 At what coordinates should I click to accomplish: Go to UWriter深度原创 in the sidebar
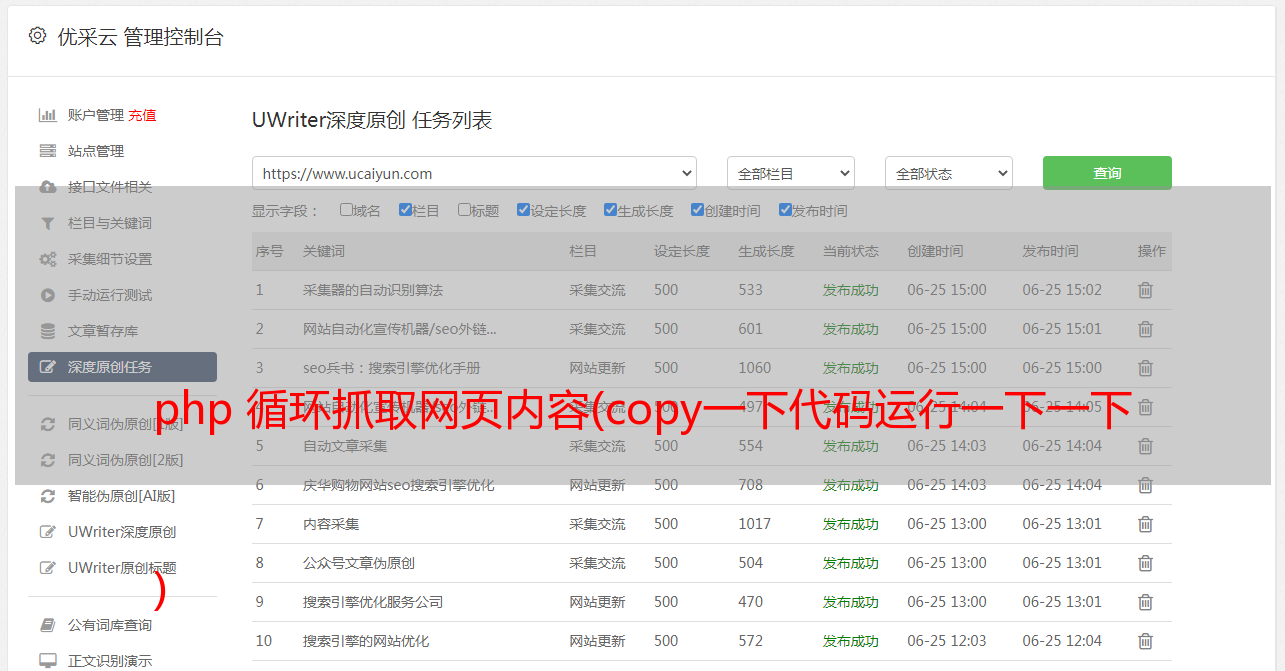pos(121,532)
